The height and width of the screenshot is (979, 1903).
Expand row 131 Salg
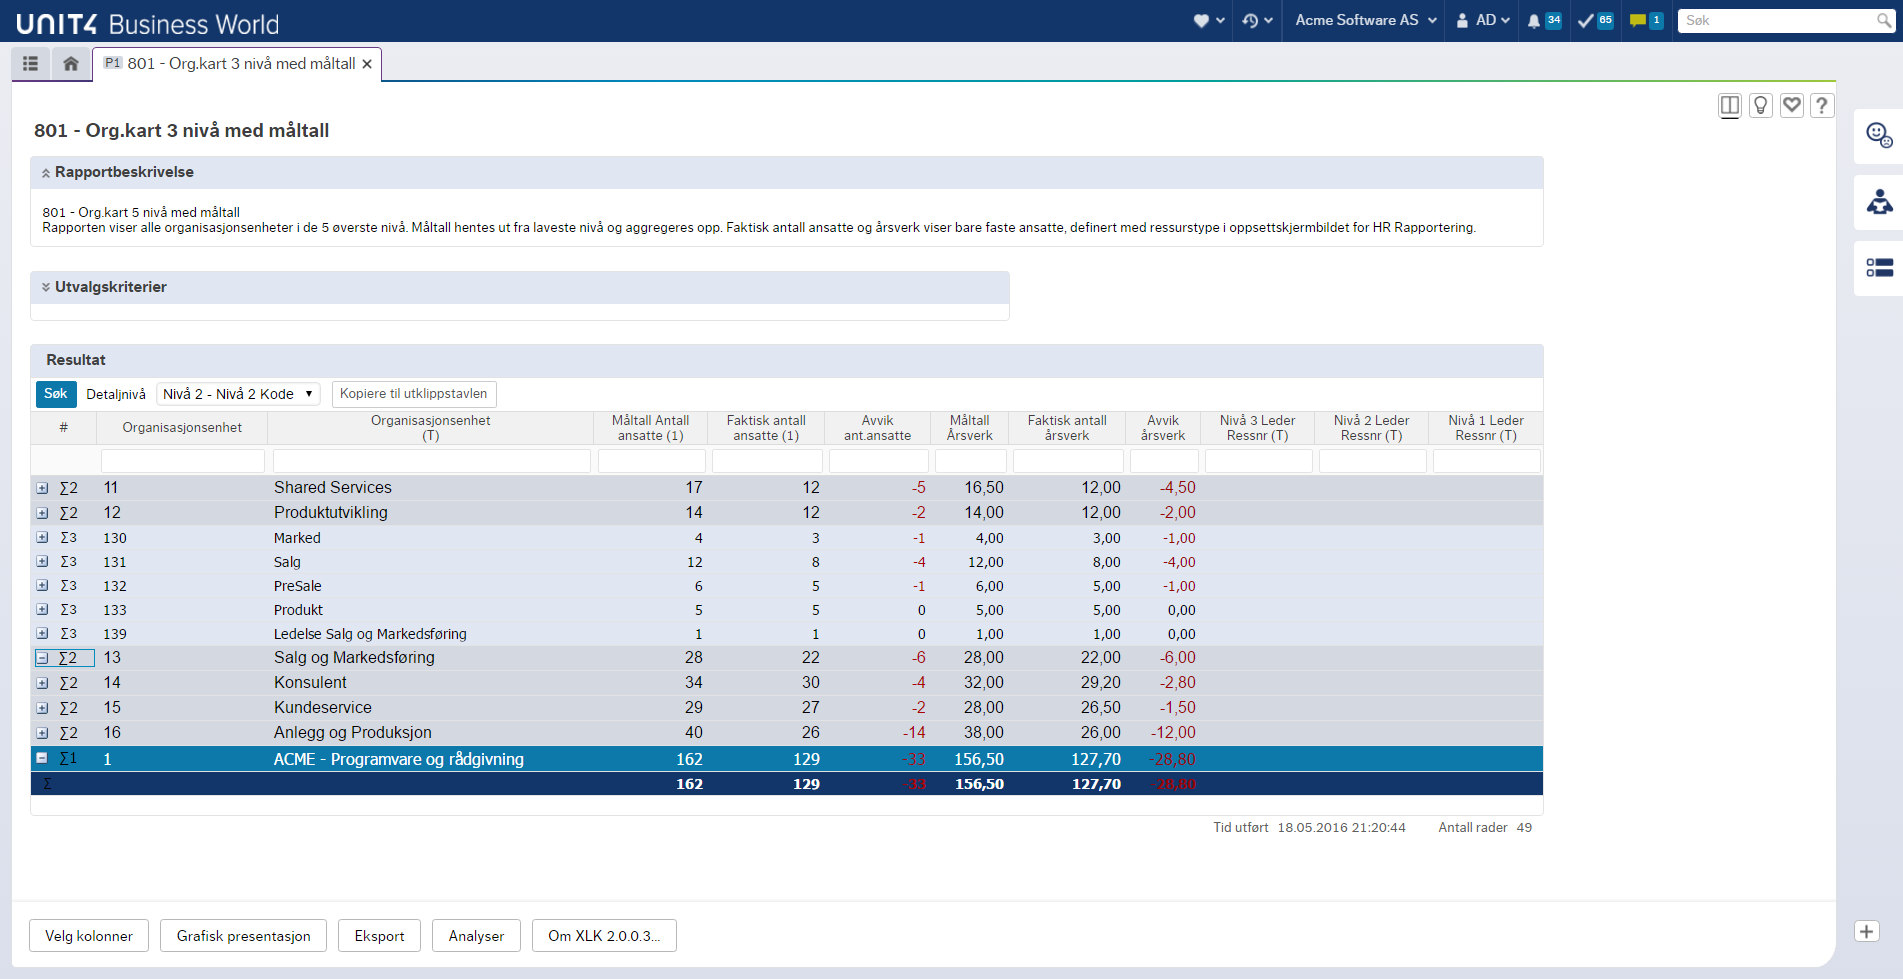tap(42, 561)
